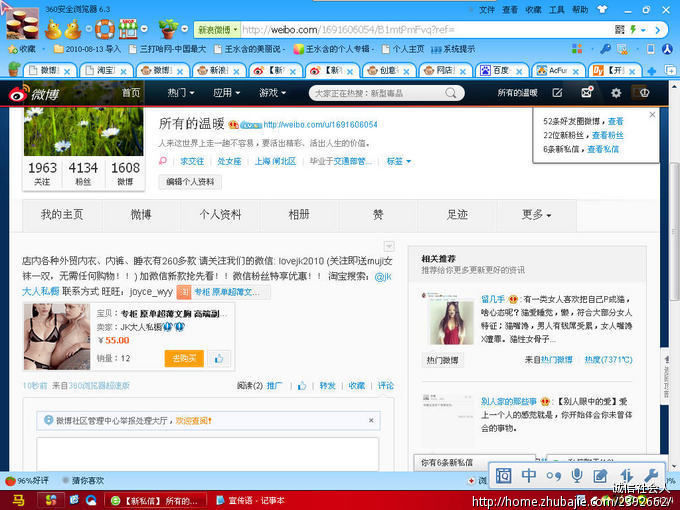The width and height of the screenshot is (680, 510).
Task: Click the shop storefront icon in the browser toolbar
Action: point(128,29)
